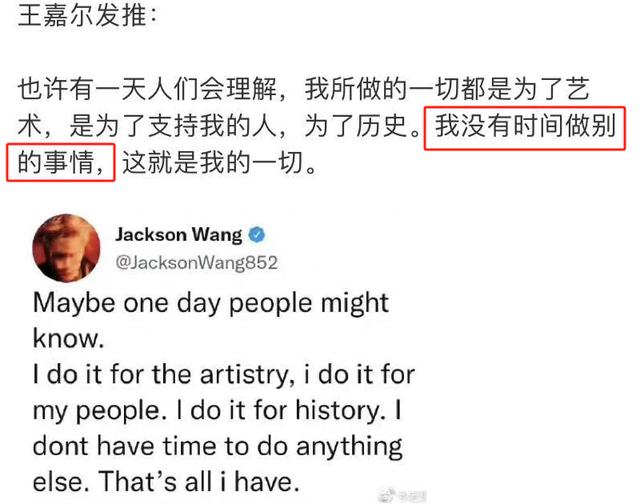Click tweet line "dont have time to do anything"
The width and height of the screenshot is (640, 504).
(x=218, y=446)
